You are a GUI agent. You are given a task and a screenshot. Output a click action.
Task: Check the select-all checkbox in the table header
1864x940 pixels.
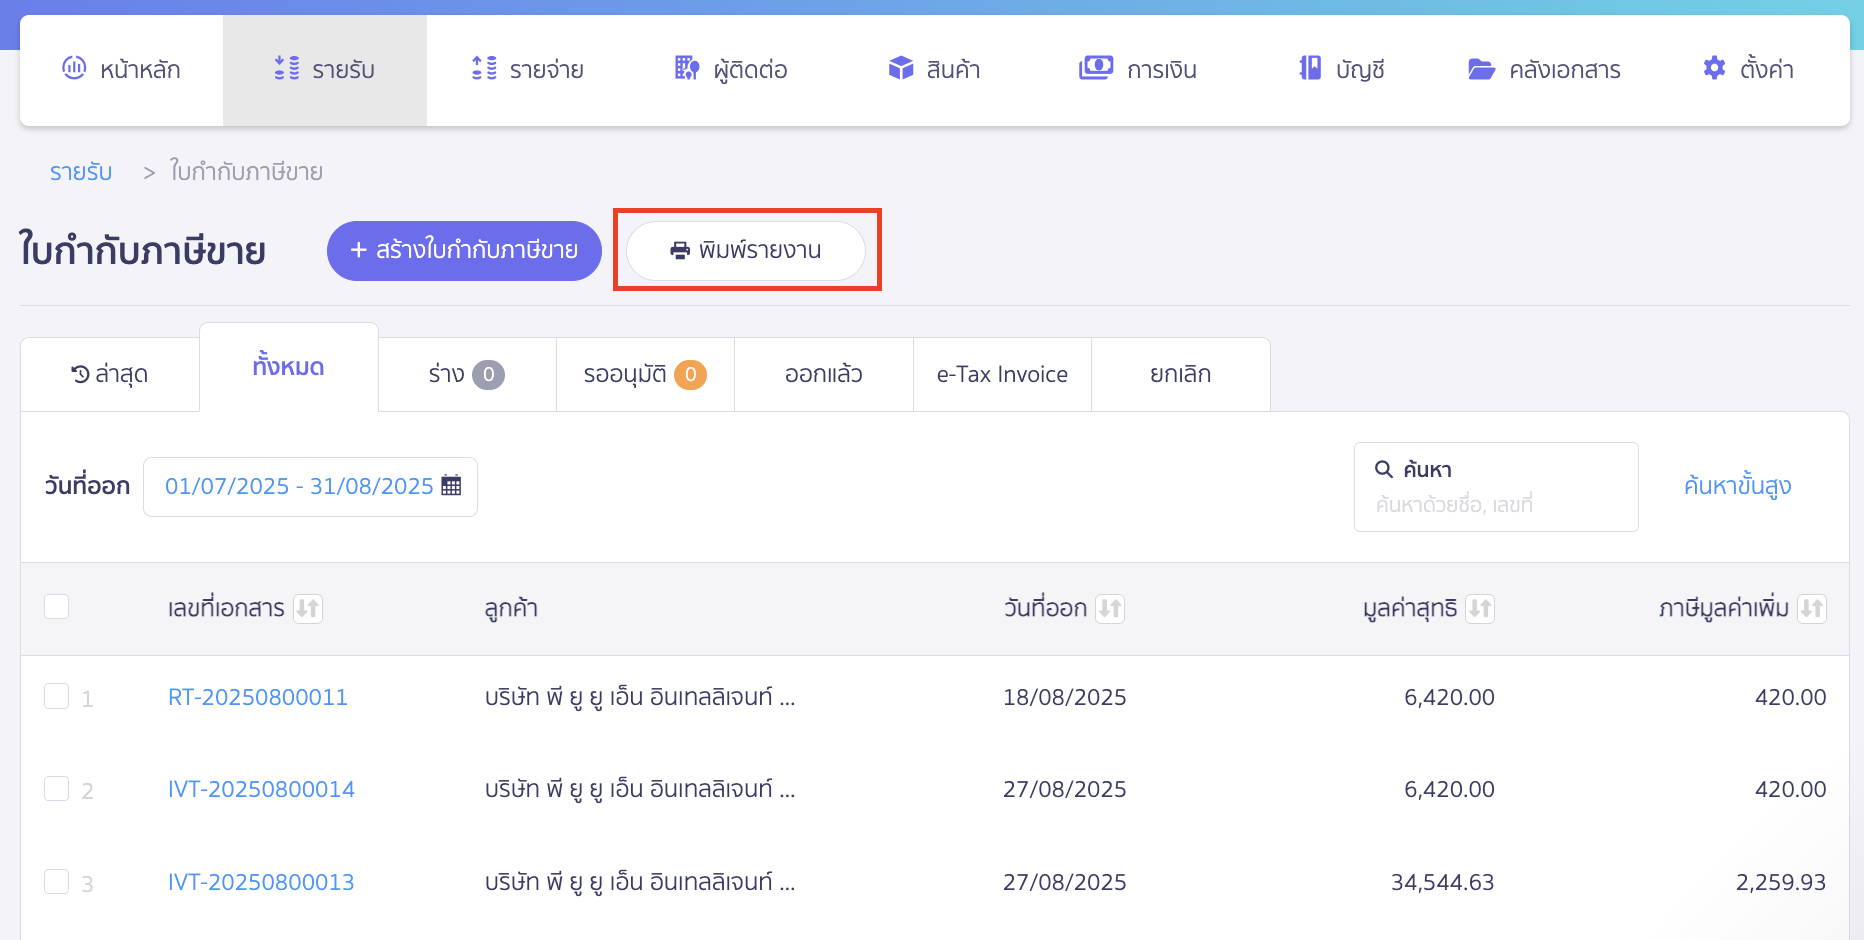[x=56, y=606]
